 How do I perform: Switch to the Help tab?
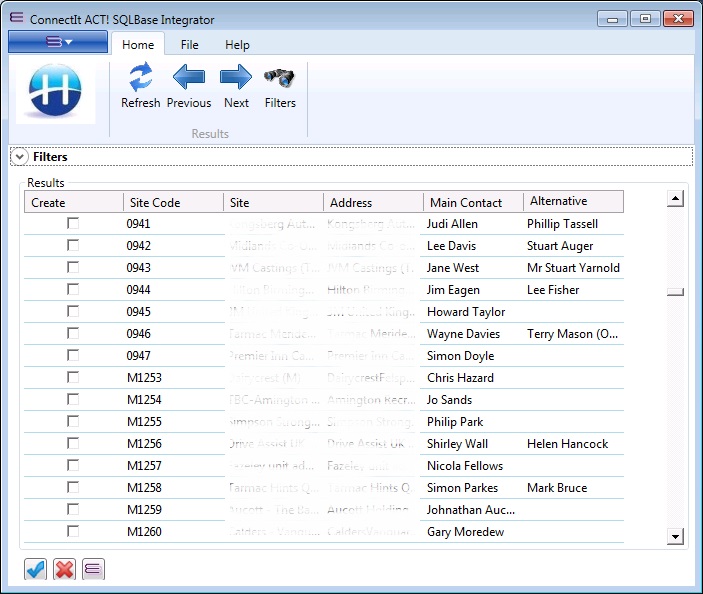click(237, 45)
